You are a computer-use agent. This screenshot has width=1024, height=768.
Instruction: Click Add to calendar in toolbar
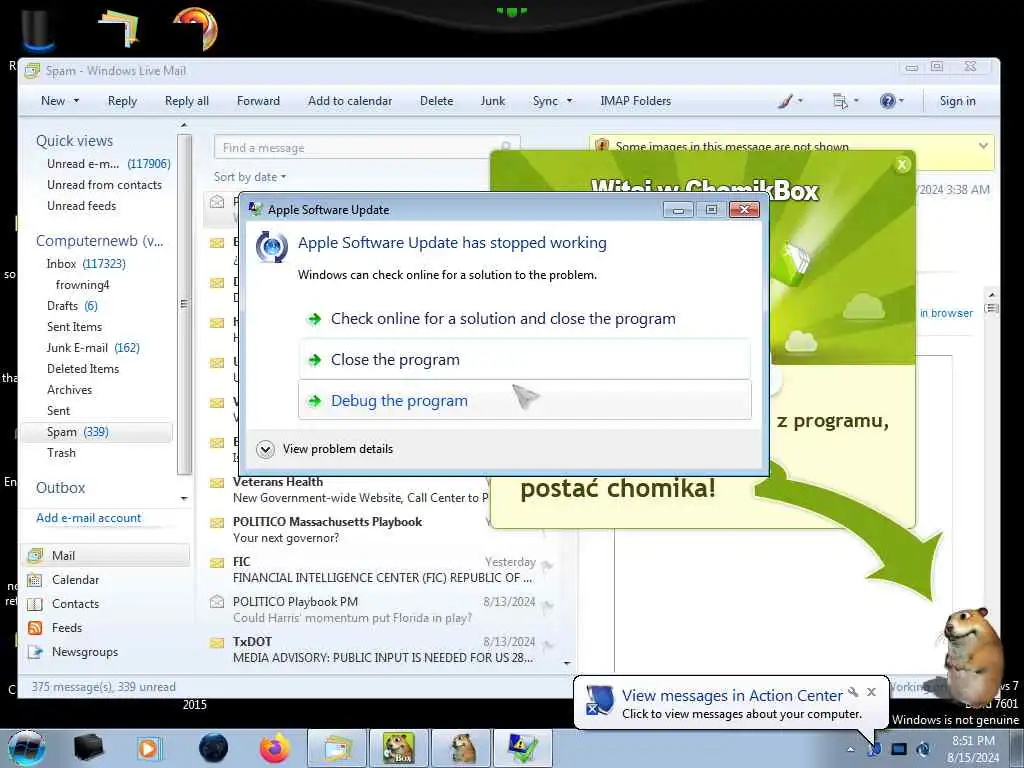pos(350,101)
